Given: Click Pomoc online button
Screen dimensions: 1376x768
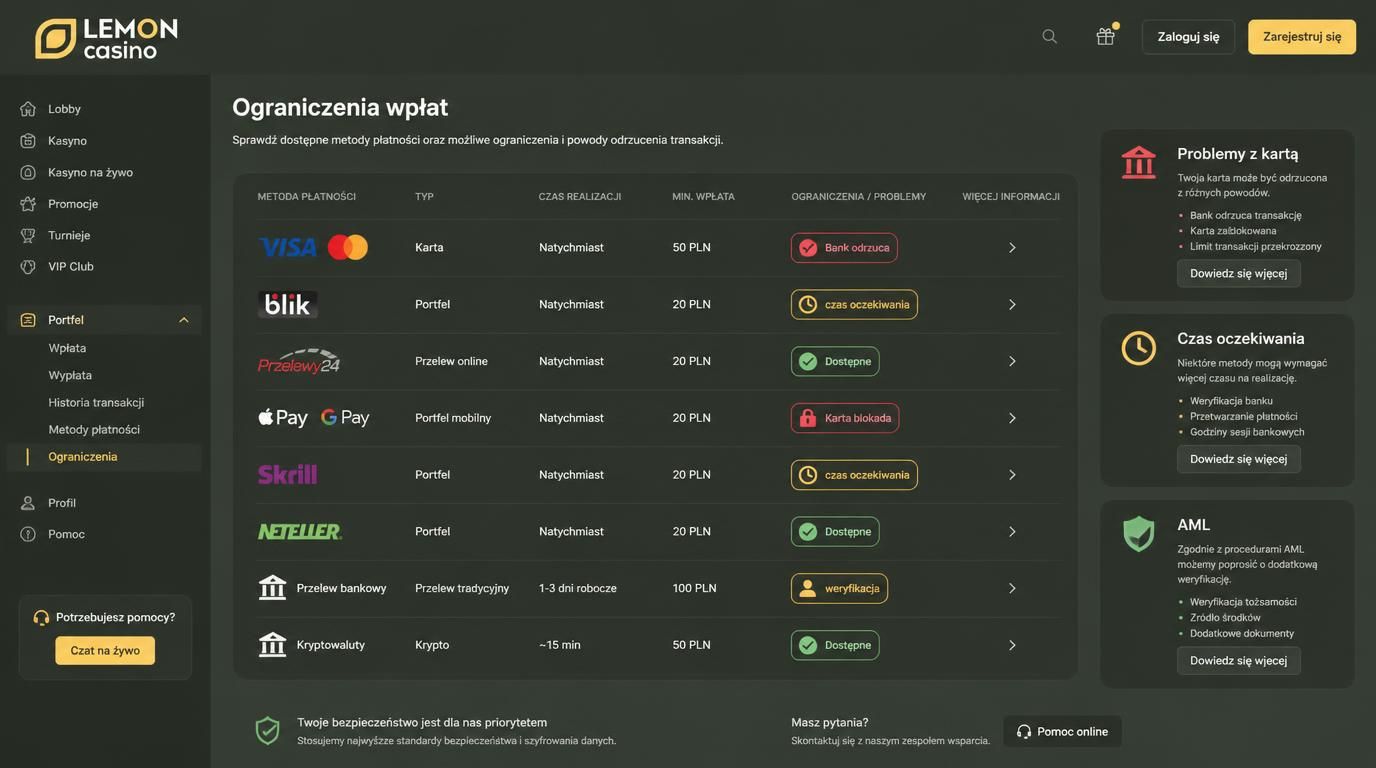Looking at the screenshot, I should tap(1062, 732).
